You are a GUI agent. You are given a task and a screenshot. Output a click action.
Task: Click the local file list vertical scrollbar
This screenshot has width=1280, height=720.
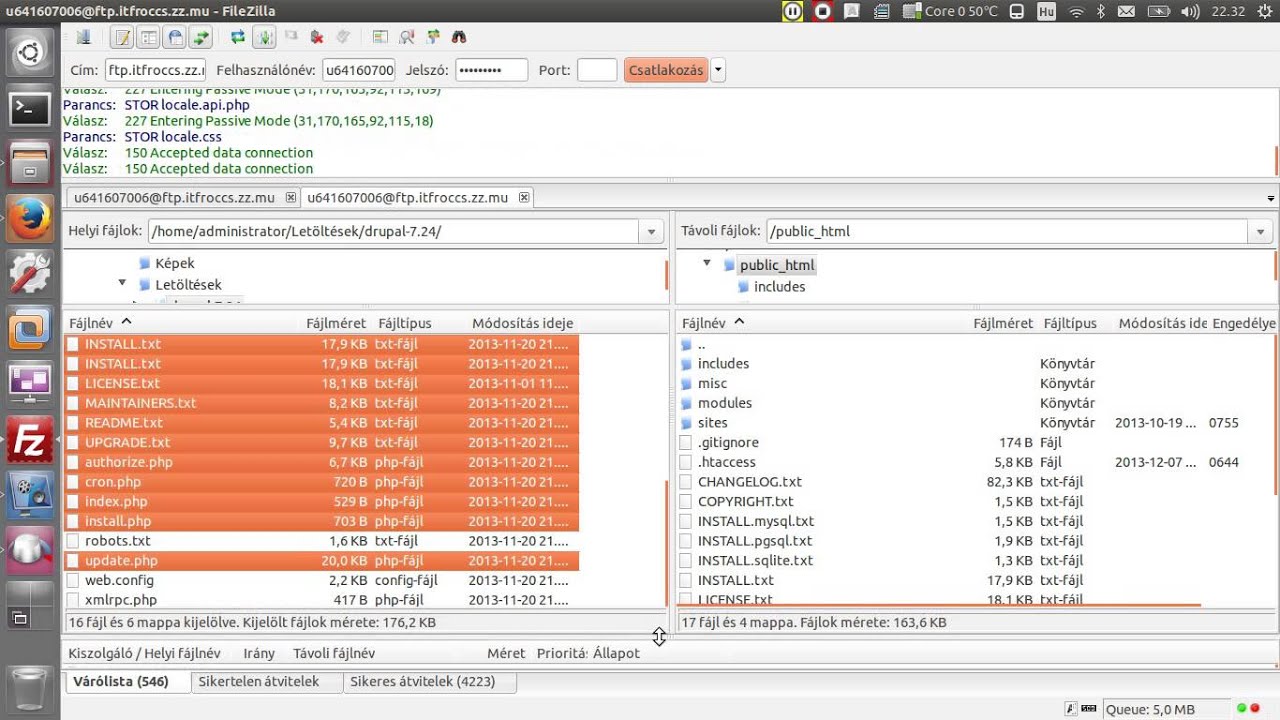click(x=666, y=543)
